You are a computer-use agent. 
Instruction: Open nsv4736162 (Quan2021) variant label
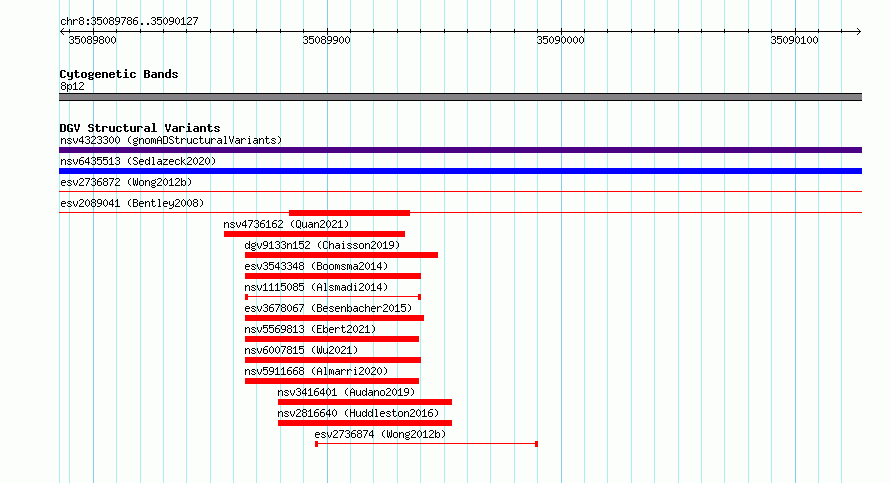tap(286, 224)
